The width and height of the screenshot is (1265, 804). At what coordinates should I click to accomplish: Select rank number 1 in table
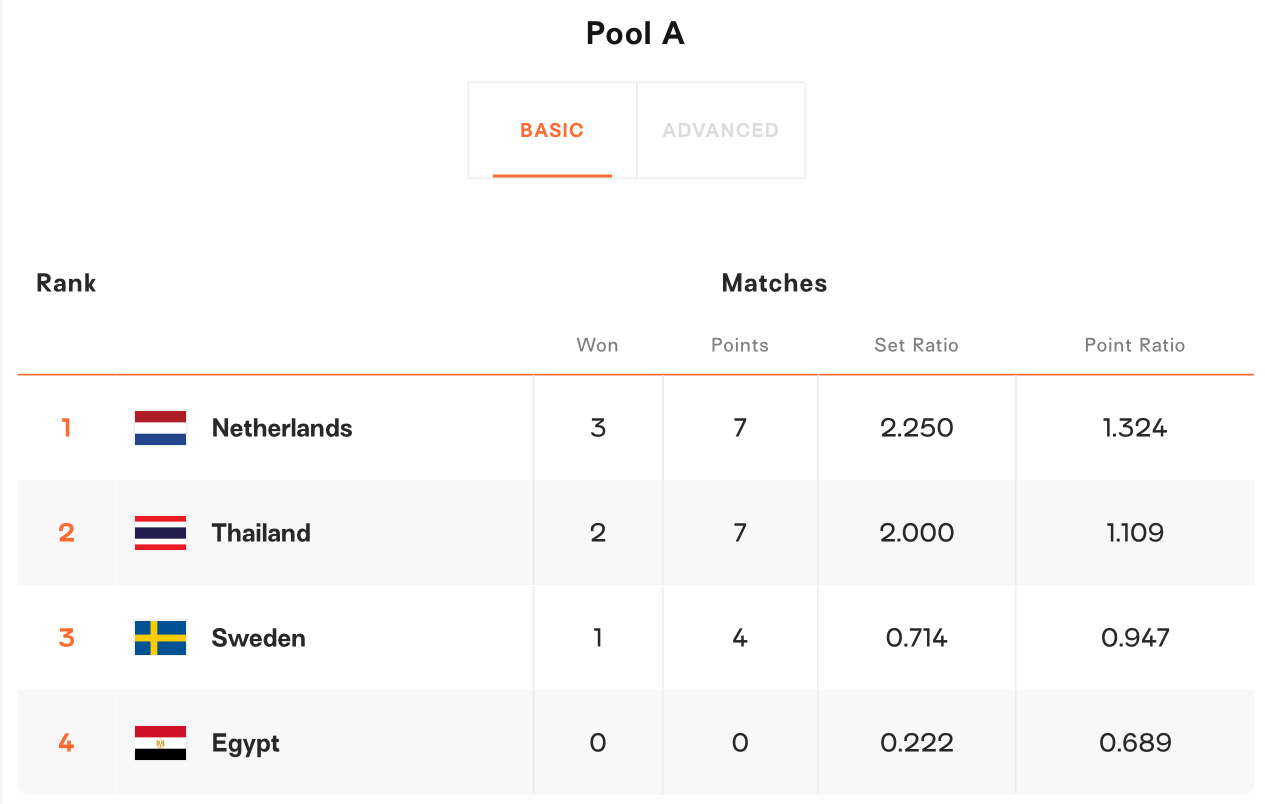click(x=66, y=428)
